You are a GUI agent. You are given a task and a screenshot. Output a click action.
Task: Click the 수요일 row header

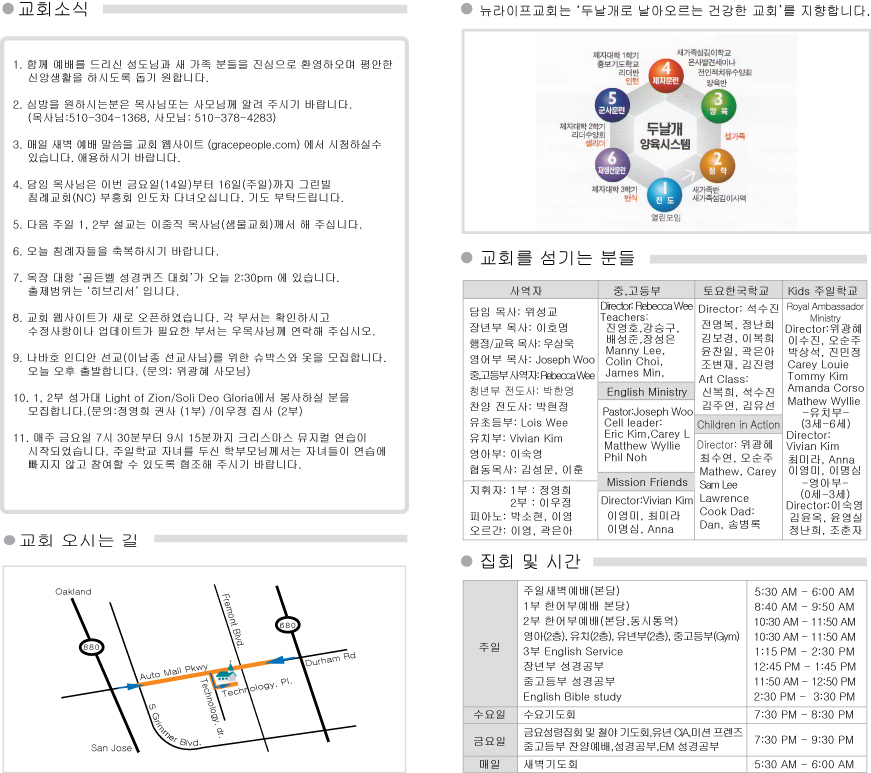(x=489, y=715)
